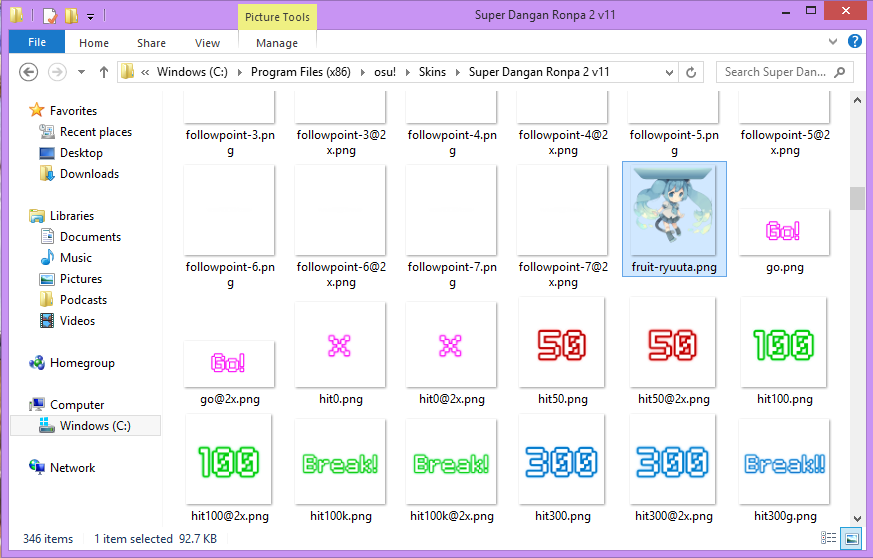Select Computer in navigation pane
This screenshot has width=873, height=558.
click(x=77, y=405)
